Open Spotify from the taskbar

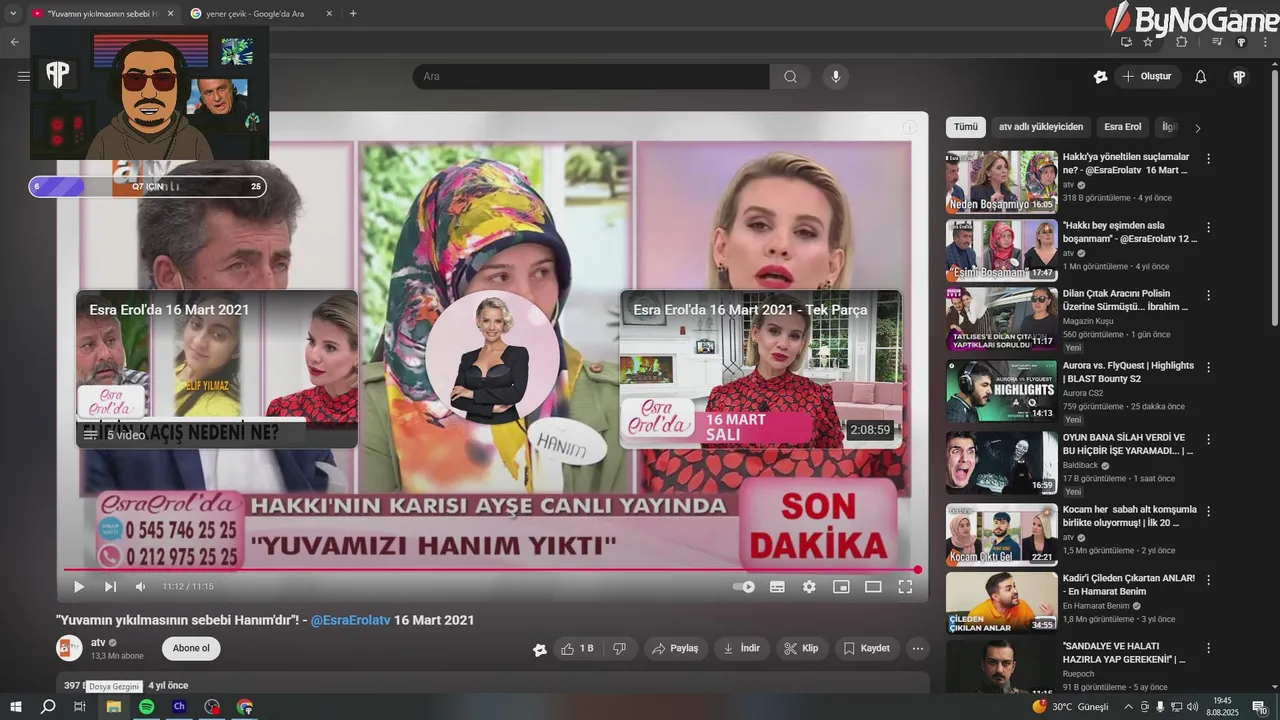[147, 707]
